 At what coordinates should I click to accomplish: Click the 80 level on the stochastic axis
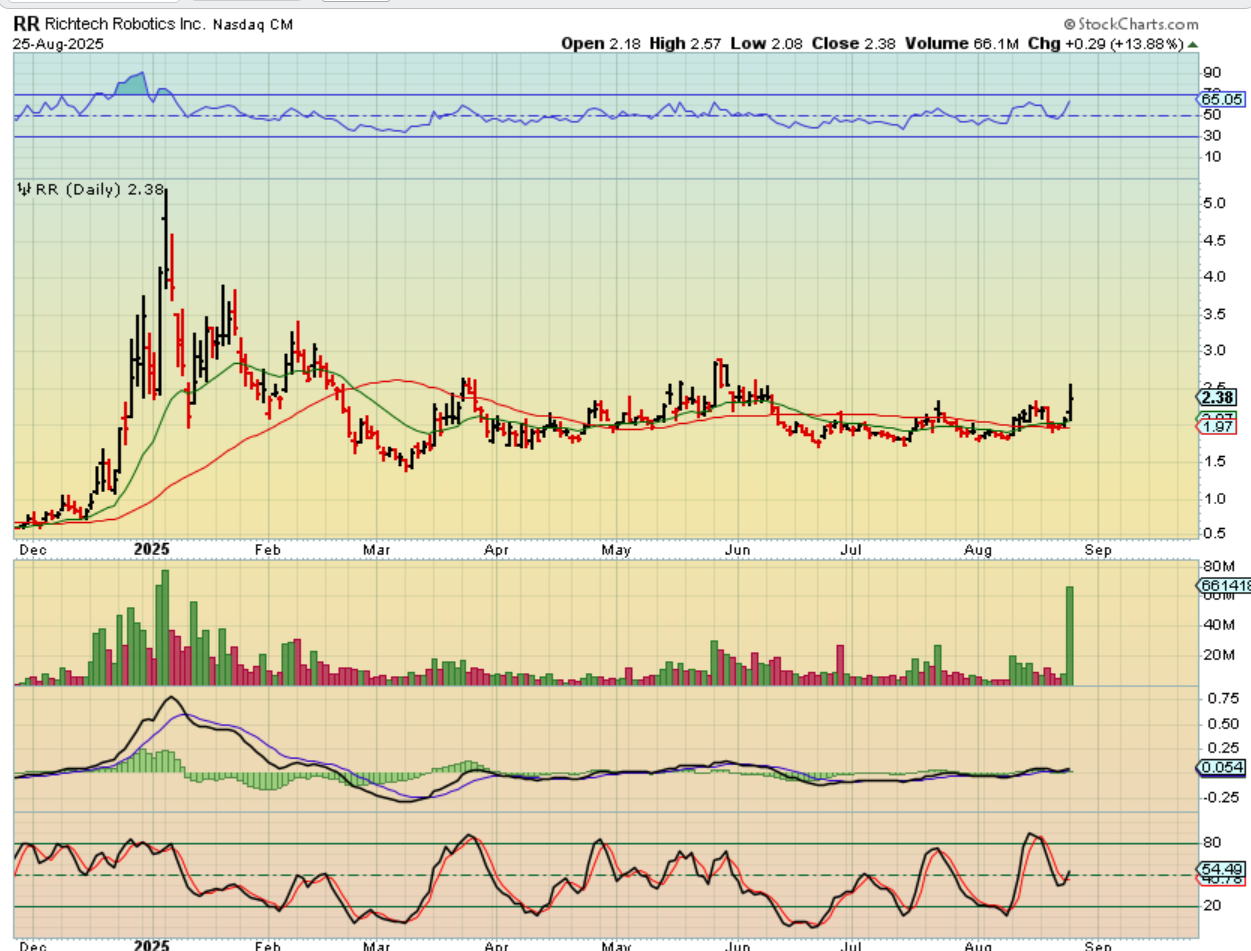pos(1210,843)
